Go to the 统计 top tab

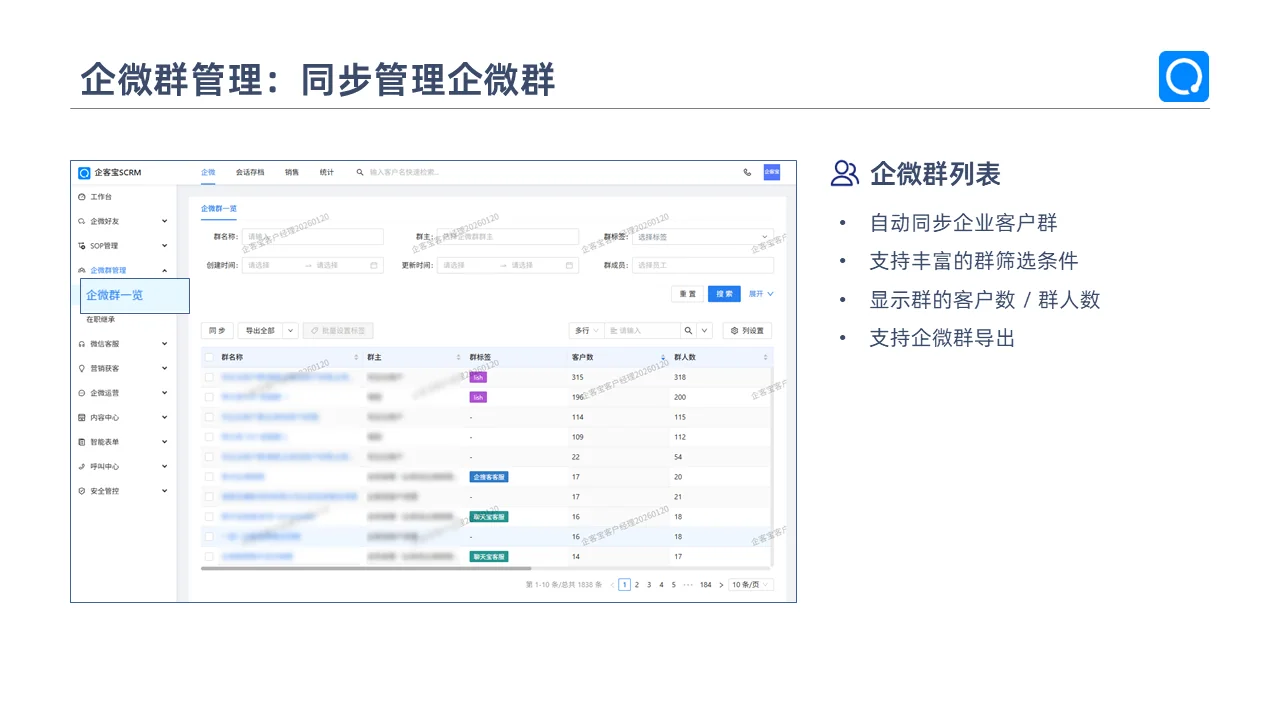[x=327, y=172]
